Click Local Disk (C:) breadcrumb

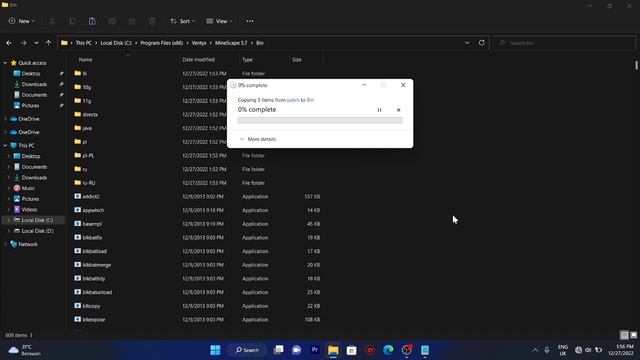point(116,43)
